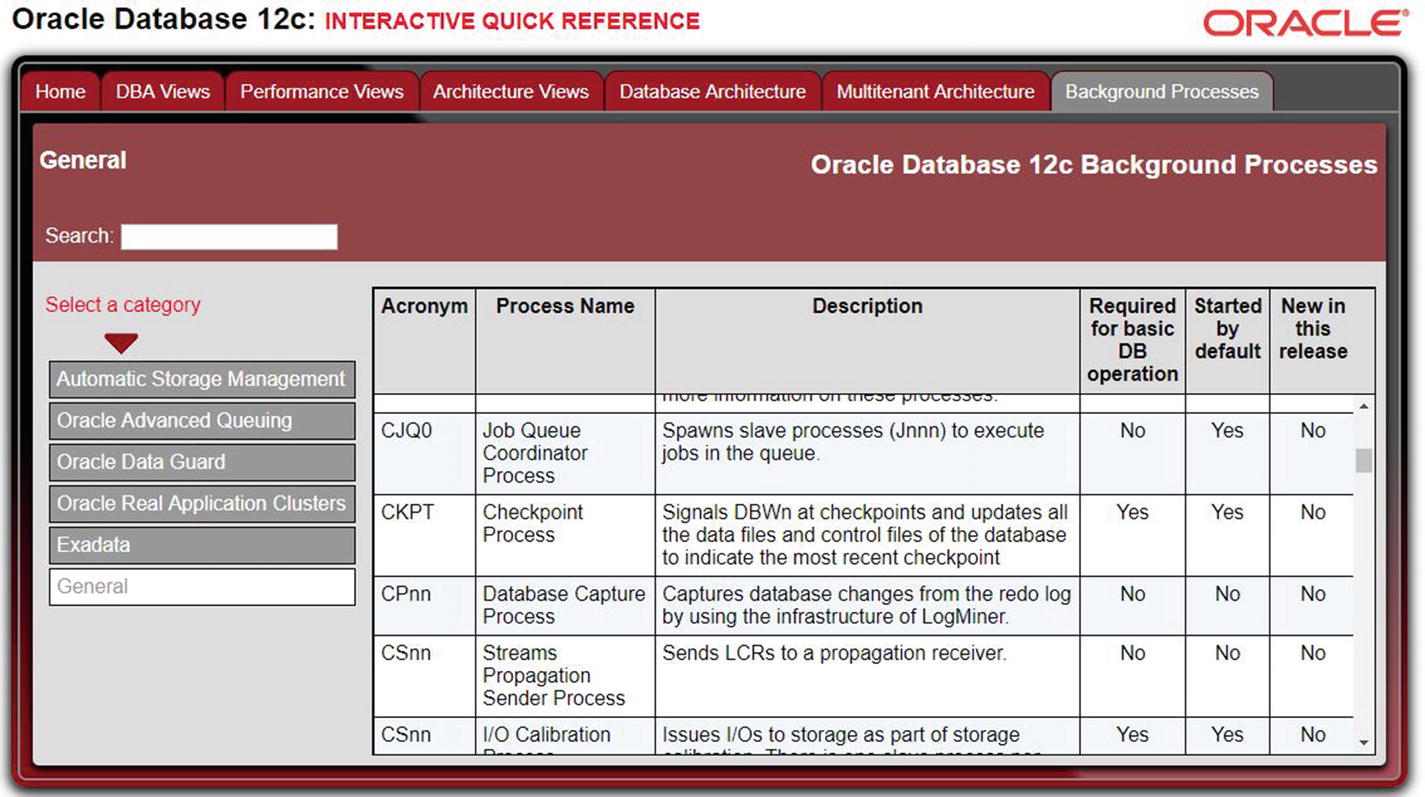1425x797 pixels.
Task: Click the Acronym column header
Action: click(x=424, y=341)
